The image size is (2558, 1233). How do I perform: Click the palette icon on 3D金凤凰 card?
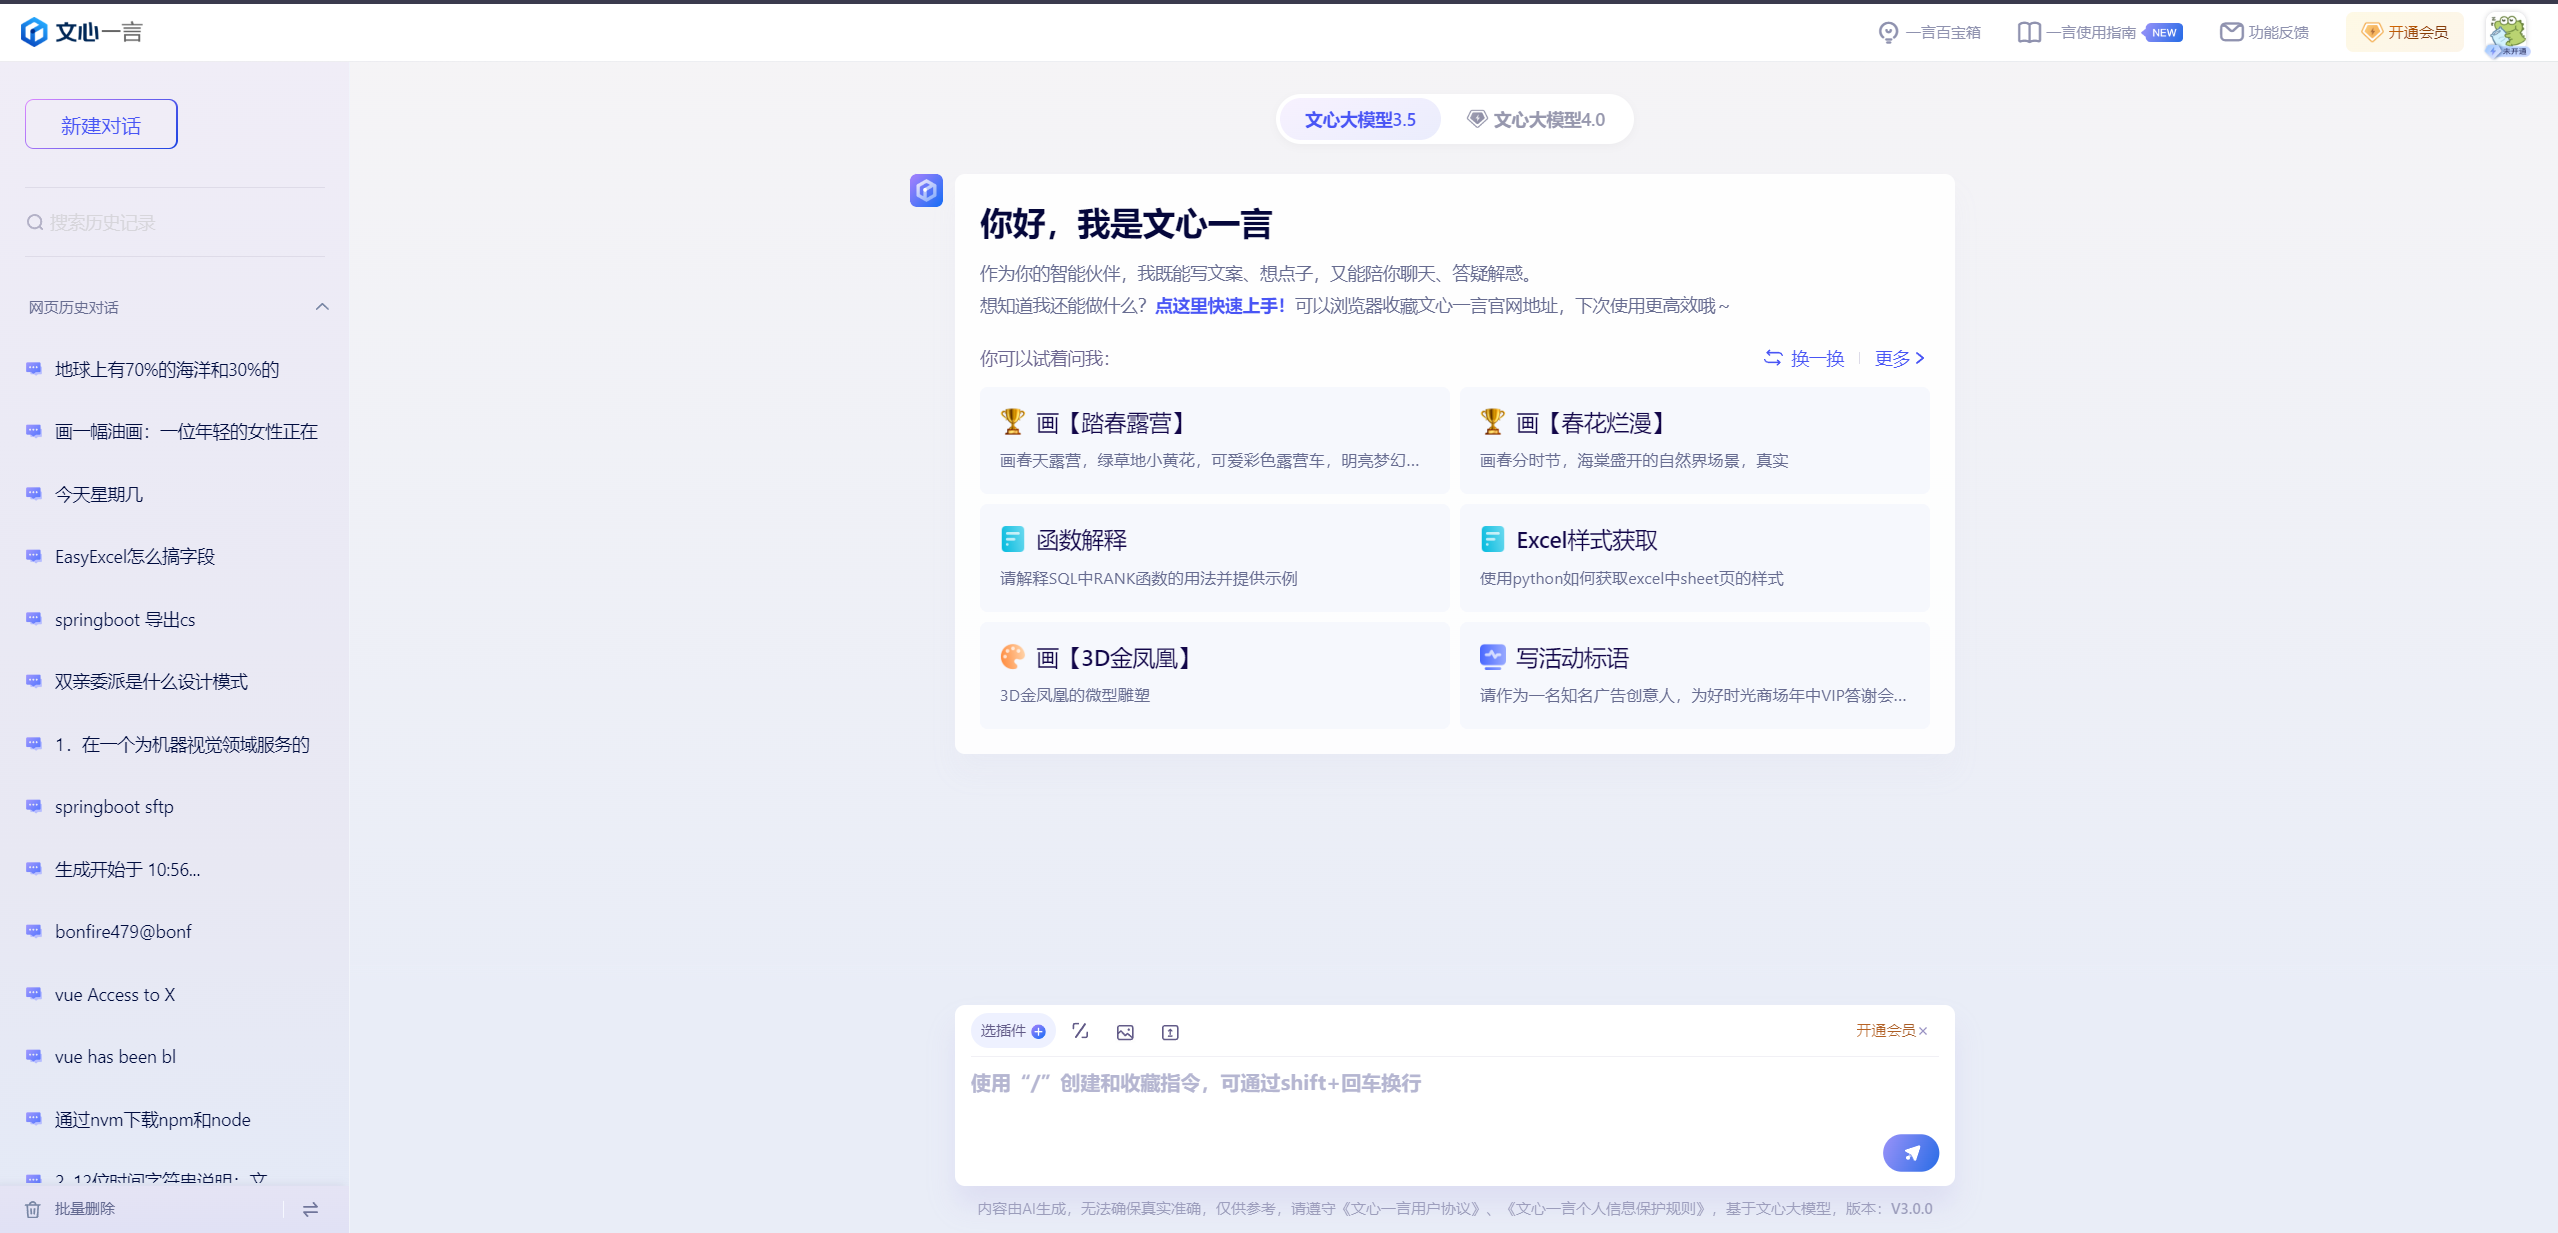tap(1013, 656)
